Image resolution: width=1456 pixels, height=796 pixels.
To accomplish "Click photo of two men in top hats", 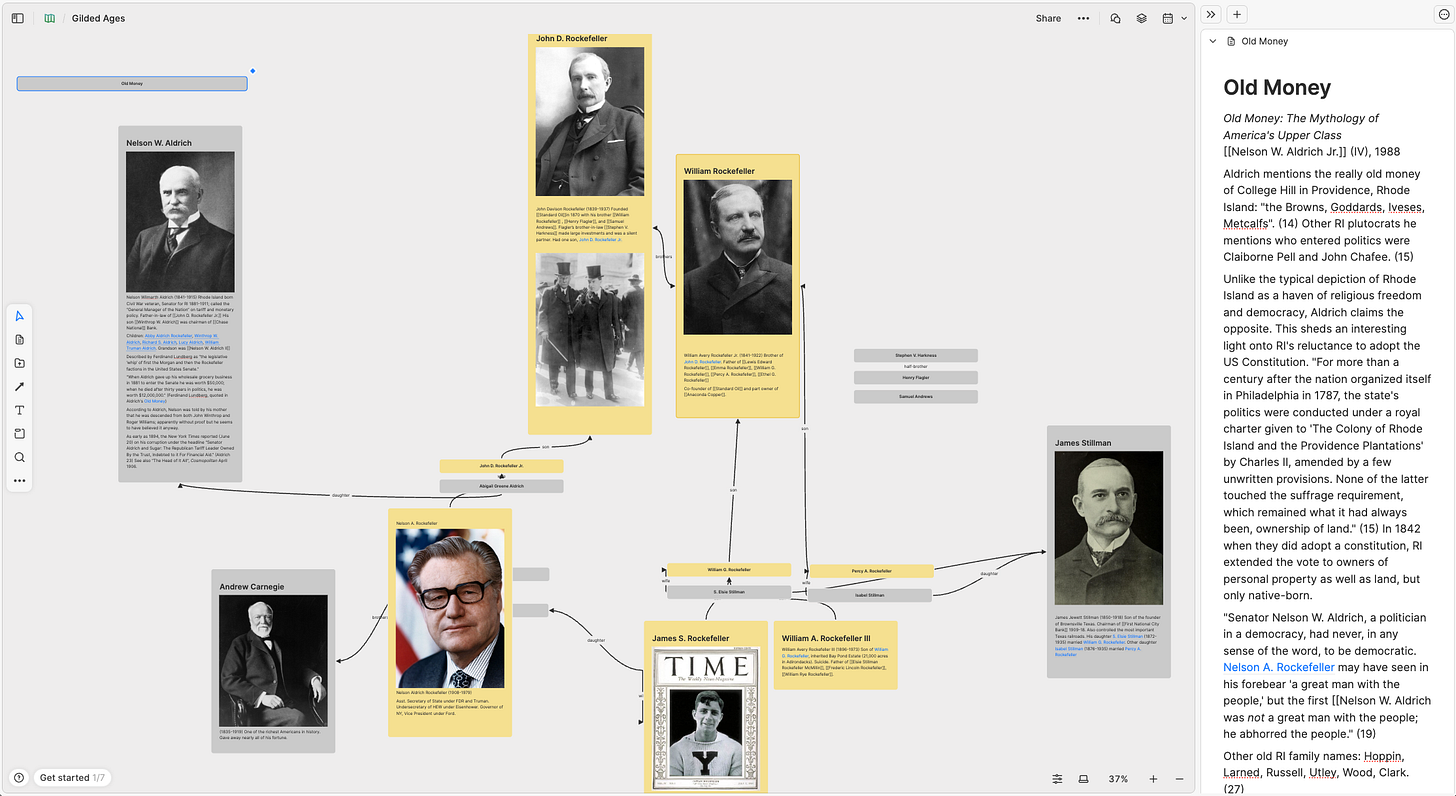I will pyautogui.click(x=590, y=329).
